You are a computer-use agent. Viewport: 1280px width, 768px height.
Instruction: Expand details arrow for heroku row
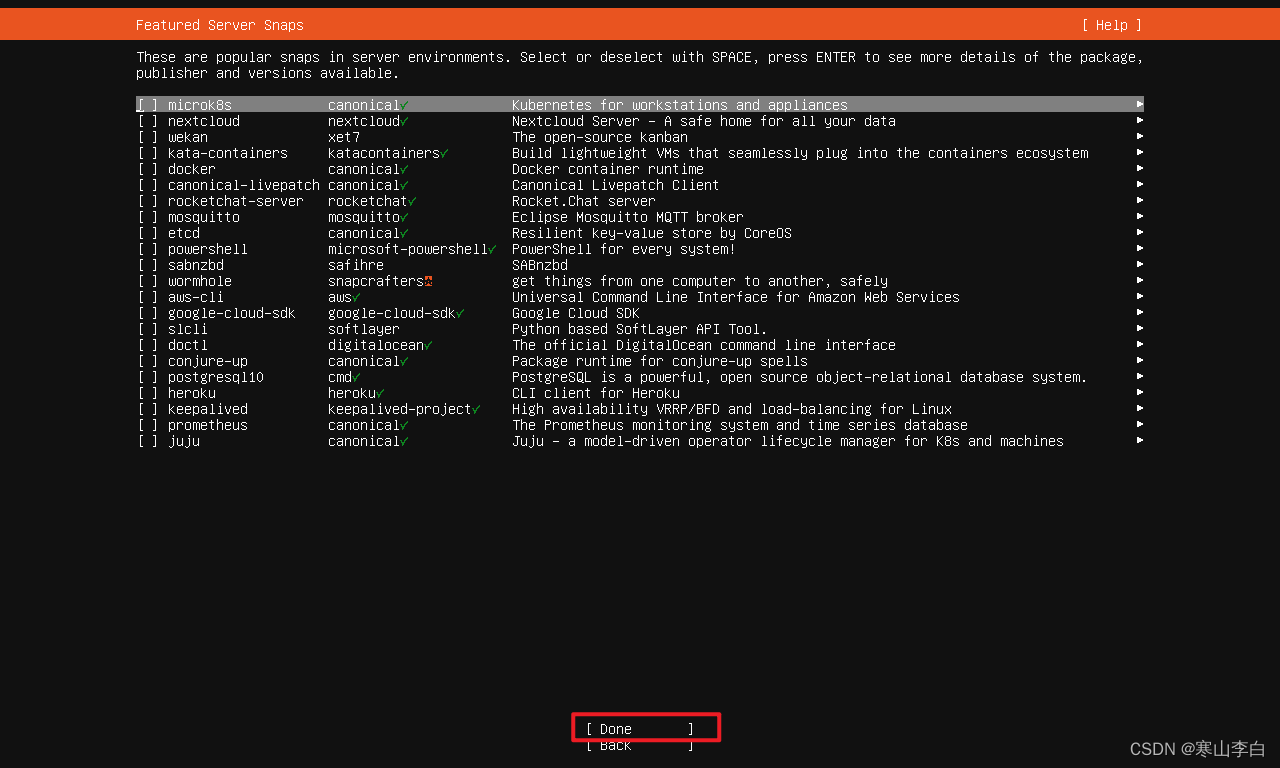coord(1140,393)
